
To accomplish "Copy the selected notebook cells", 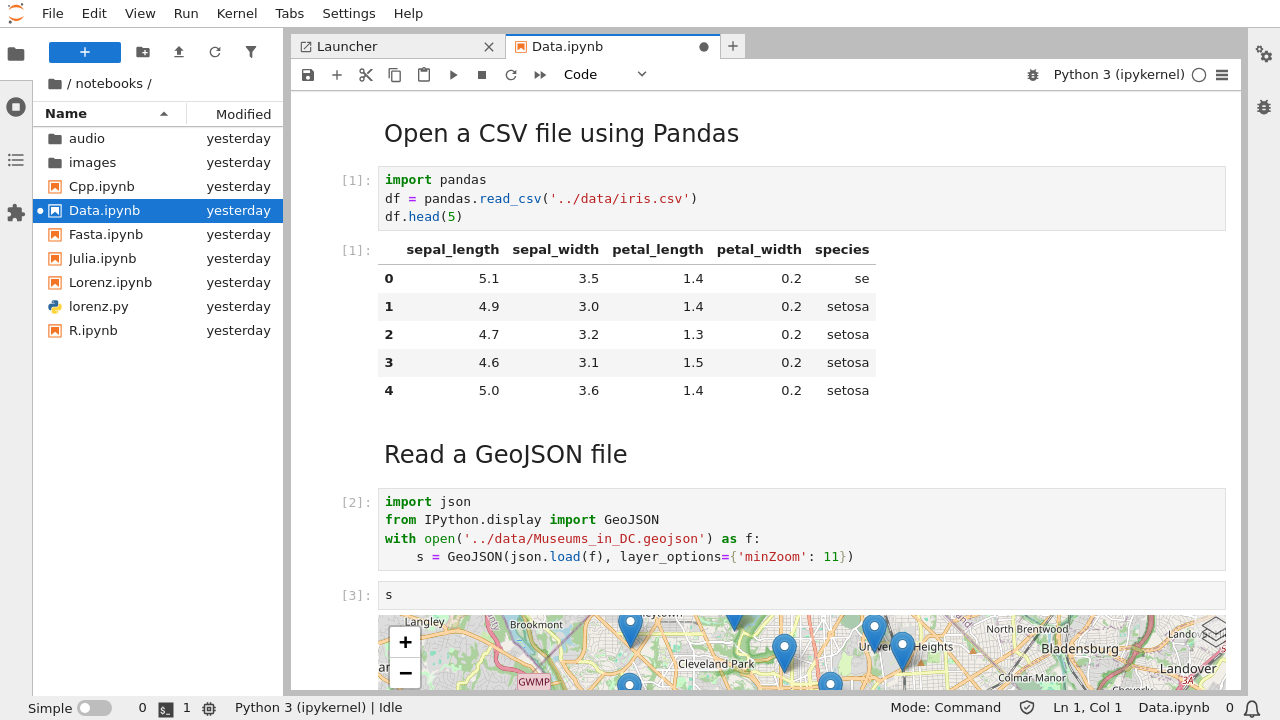I will pyautogui.click(x=394, y=74).
